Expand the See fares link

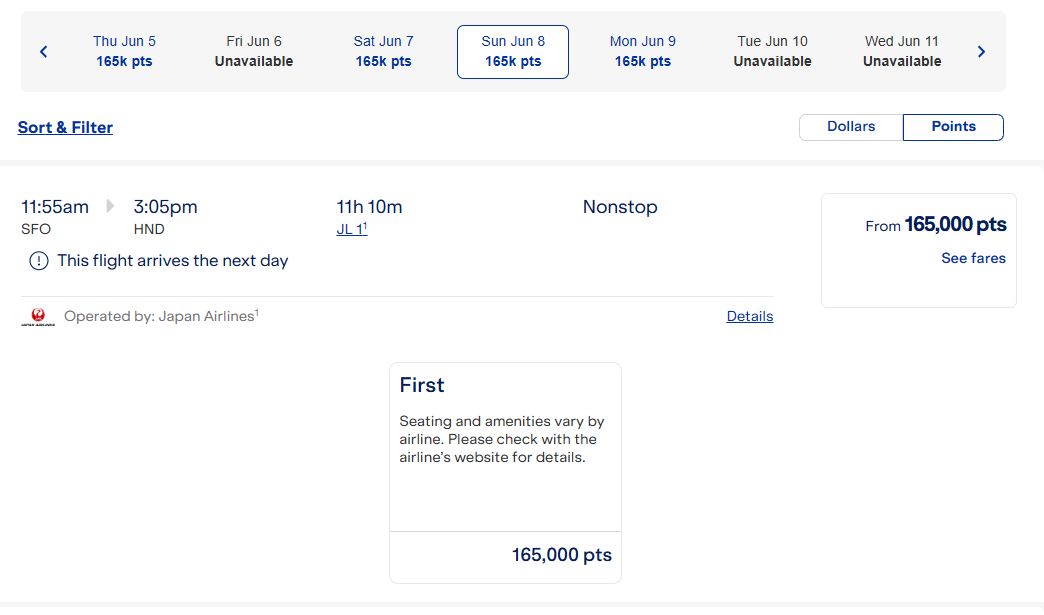pyautogui.click(x=973, y=258)
